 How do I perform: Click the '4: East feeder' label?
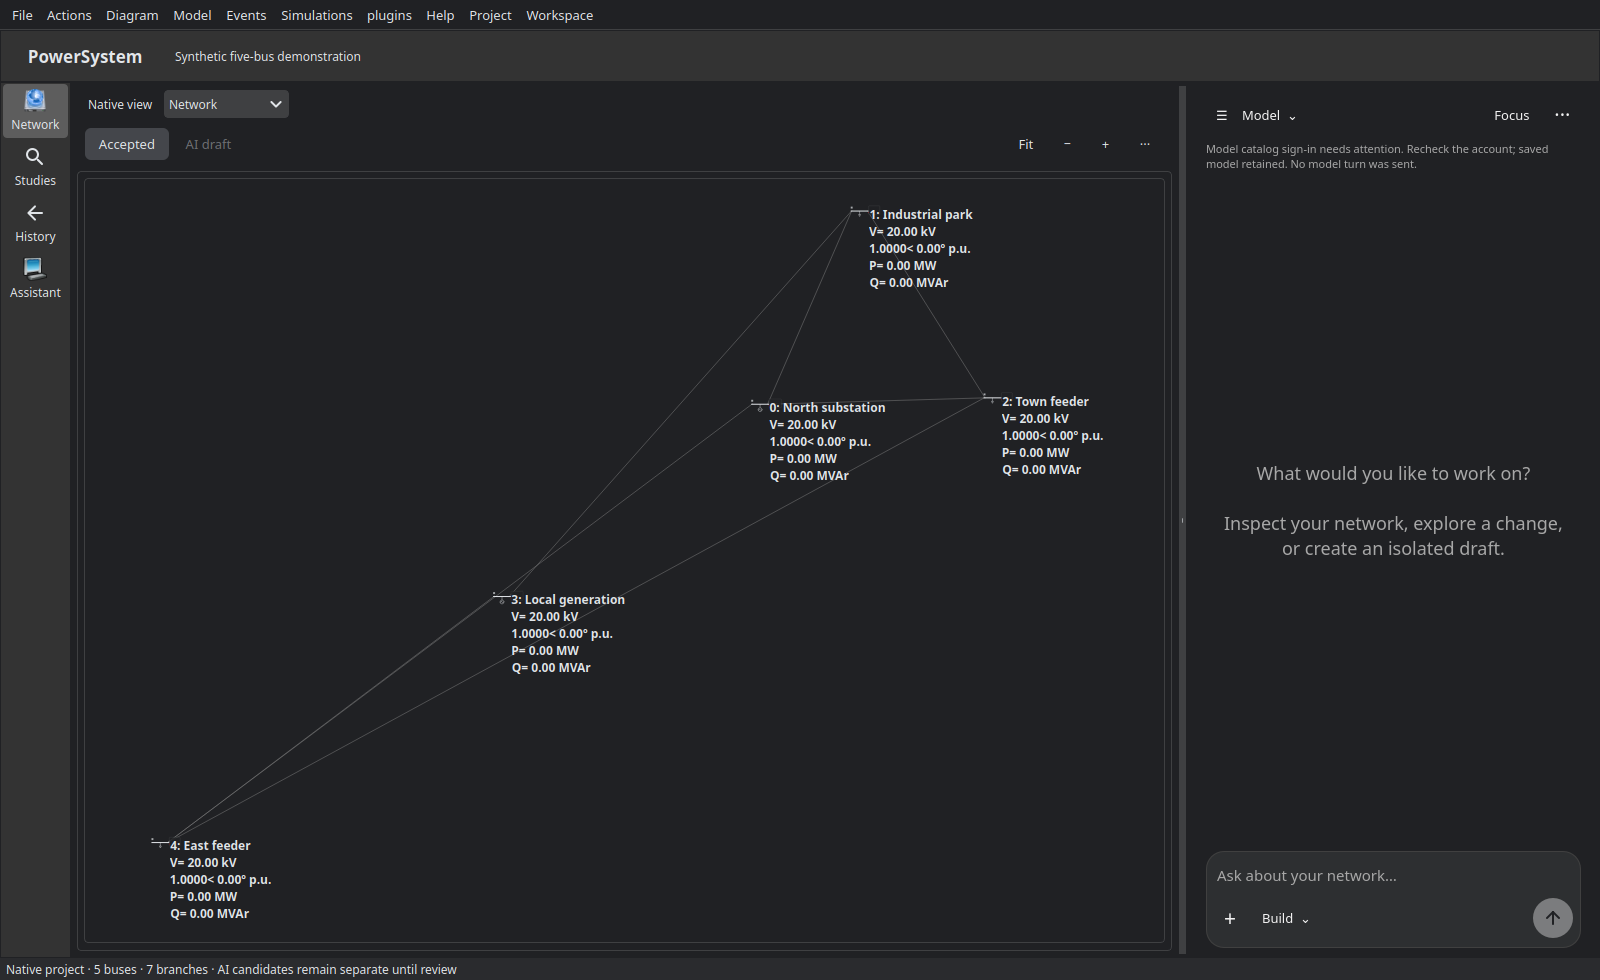[x=210, y=846]
